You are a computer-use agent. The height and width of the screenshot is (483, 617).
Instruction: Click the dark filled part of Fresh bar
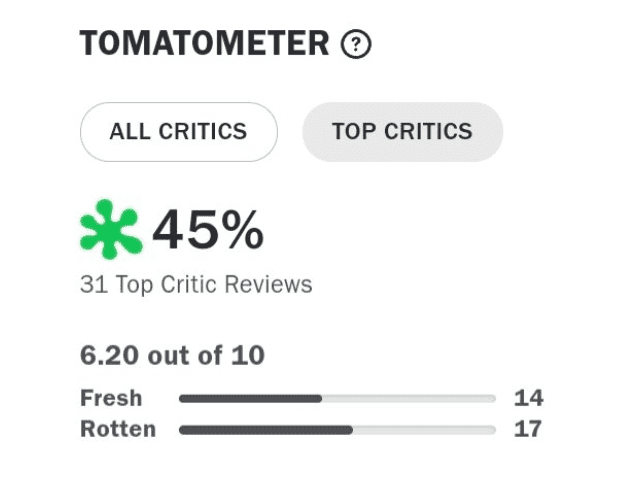pyautogui.click(x=250, y=398)
